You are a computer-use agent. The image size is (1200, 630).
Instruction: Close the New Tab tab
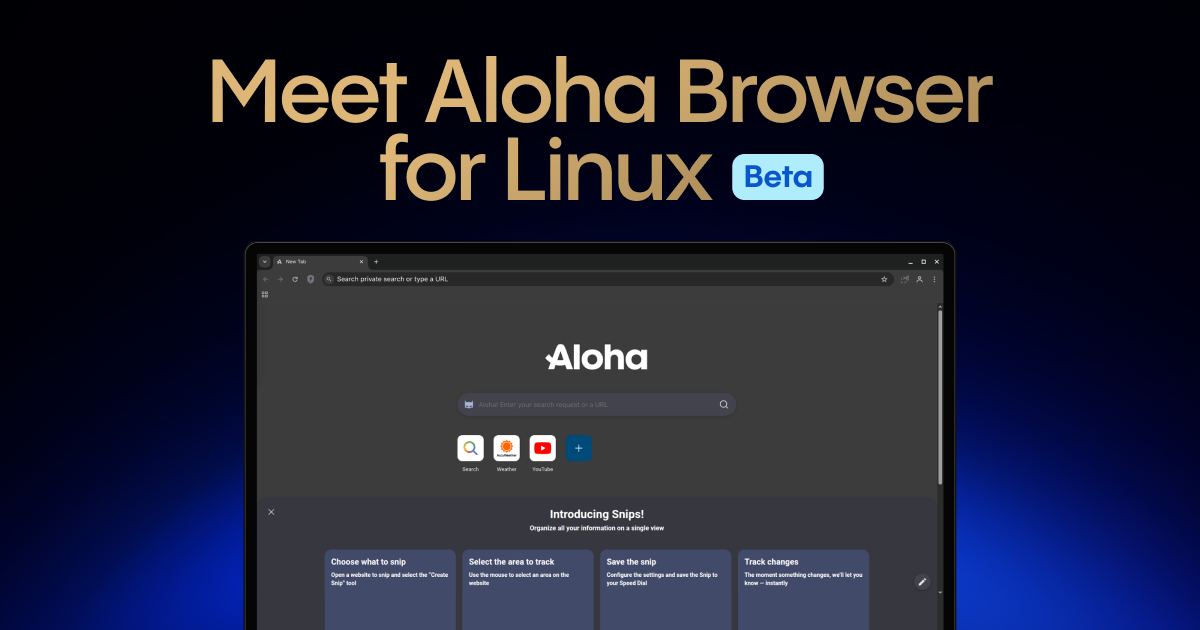[361, 261]
